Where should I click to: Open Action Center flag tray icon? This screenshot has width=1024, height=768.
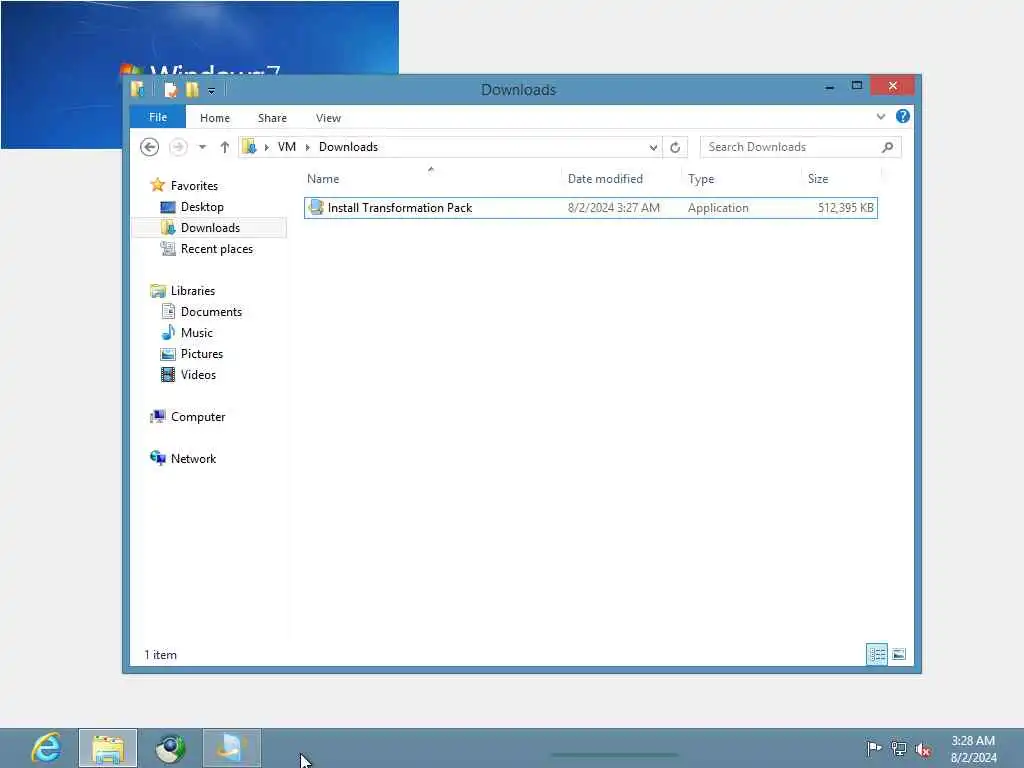(x=874, y=748)
